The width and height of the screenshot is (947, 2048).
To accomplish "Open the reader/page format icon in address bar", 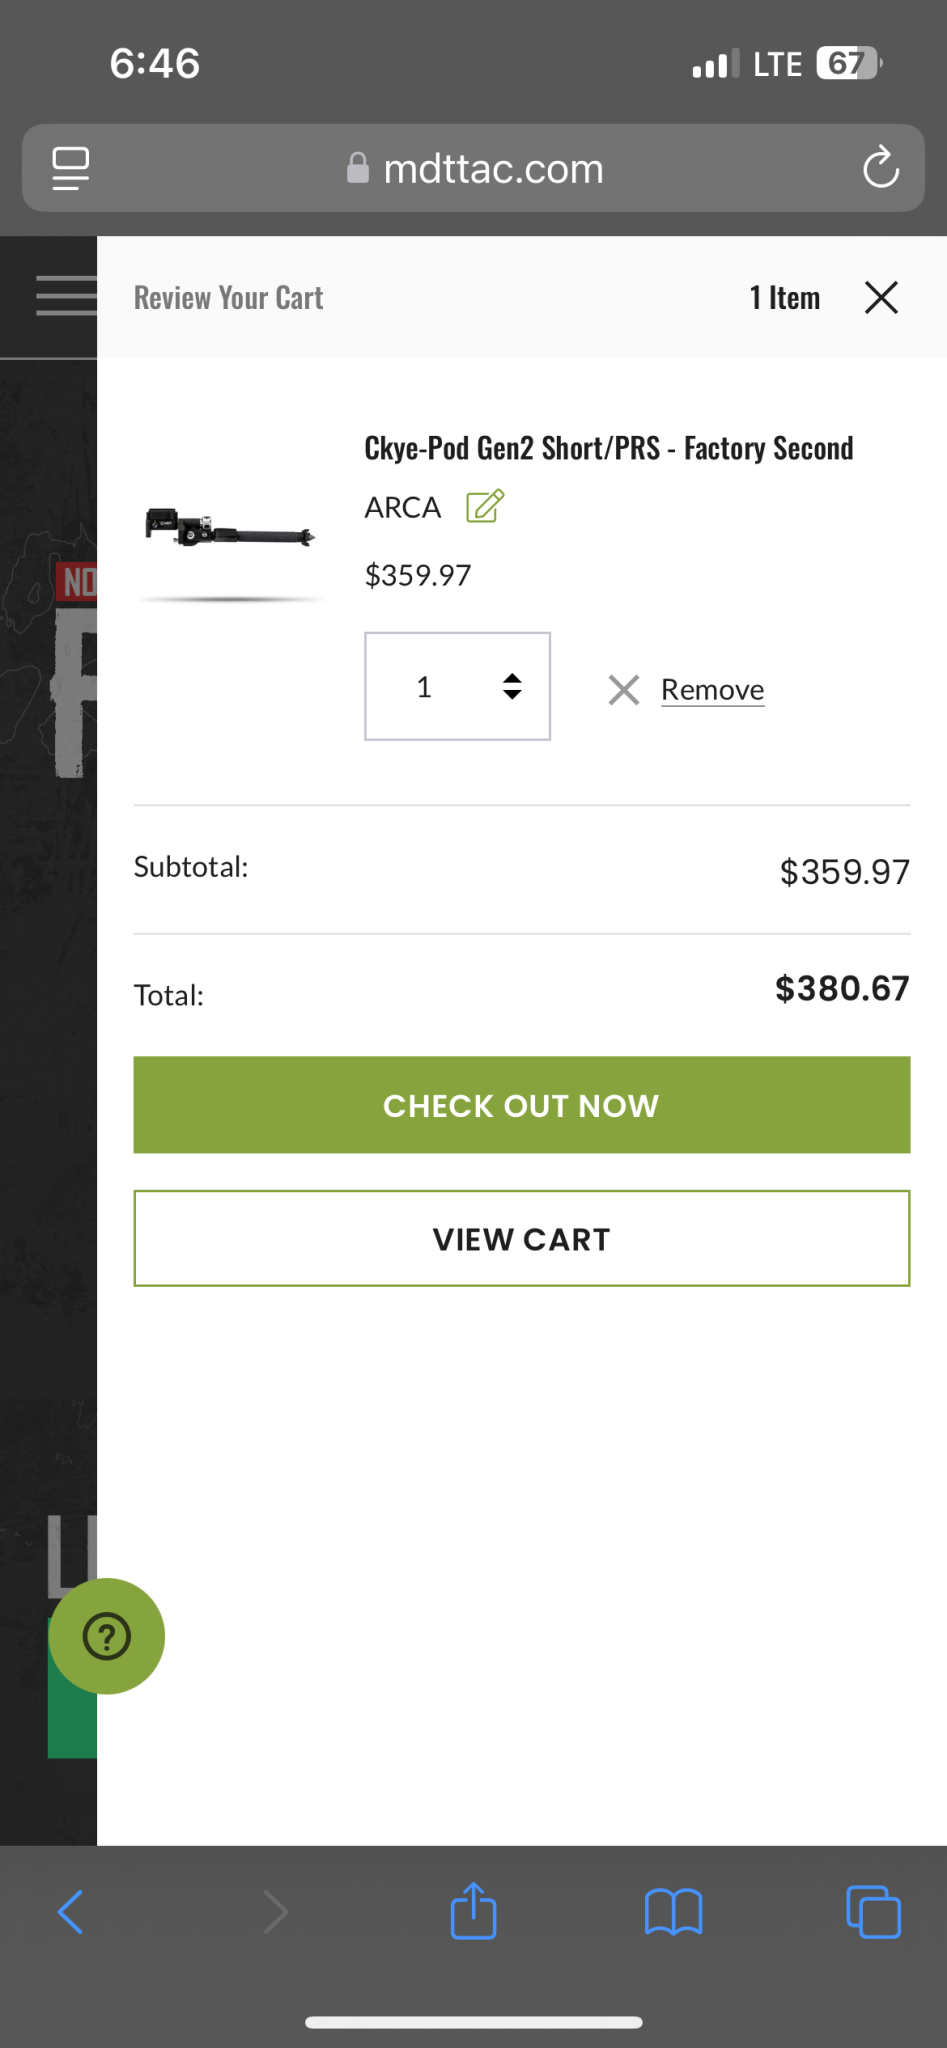I will (71, 168).
